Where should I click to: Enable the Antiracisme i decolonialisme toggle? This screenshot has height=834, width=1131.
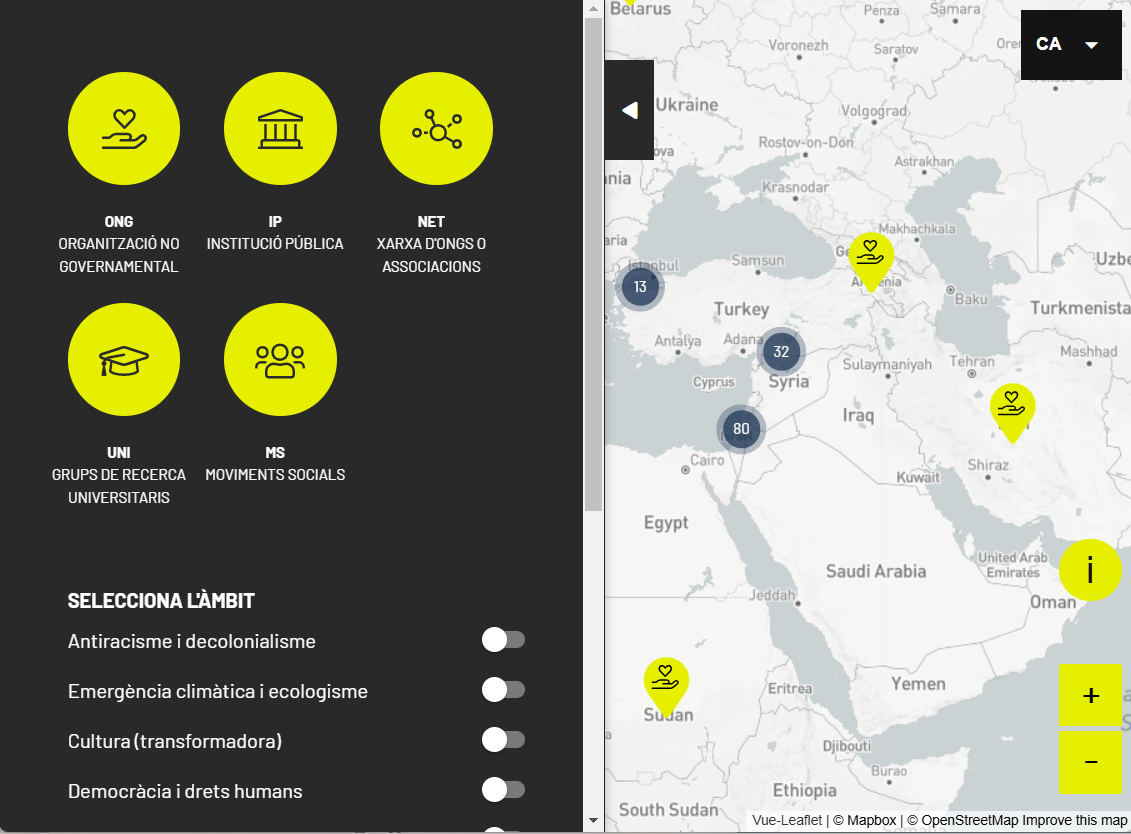pyautogui.click(x=503, y=640)
